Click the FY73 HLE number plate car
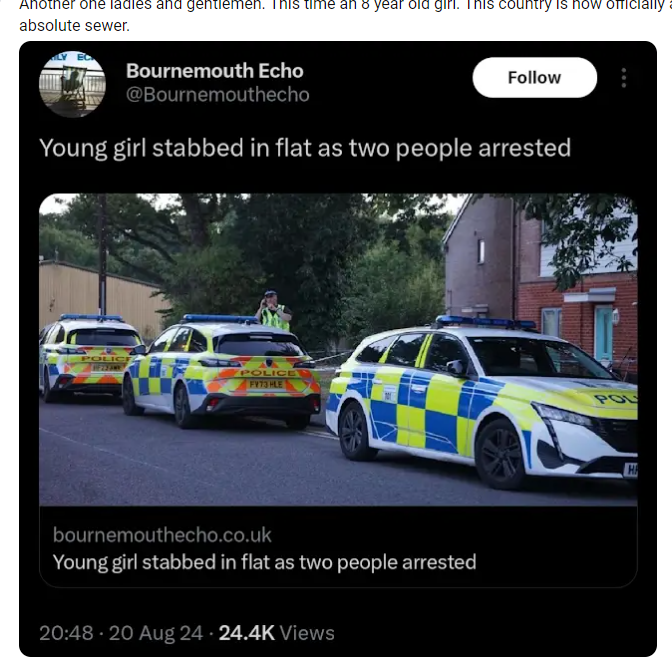 (222, 372)
